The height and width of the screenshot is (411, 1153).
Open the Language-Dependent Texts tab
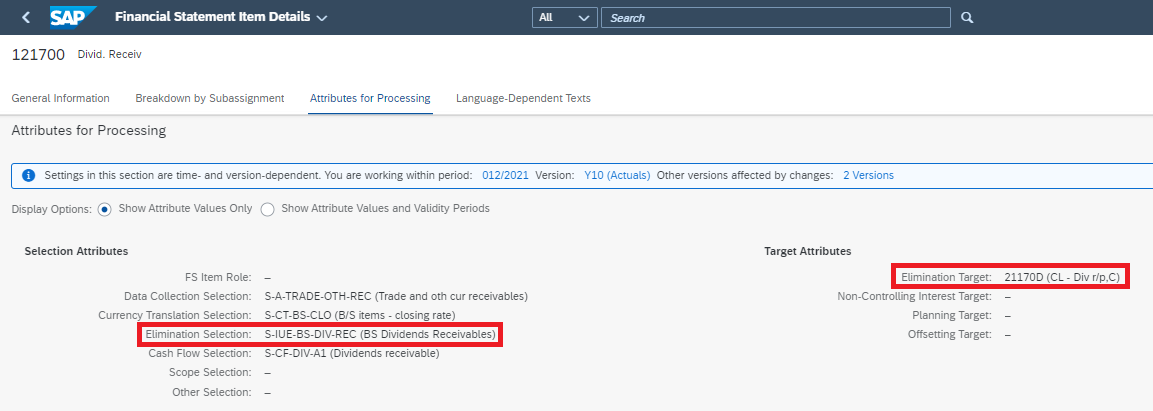coord(523,98)
